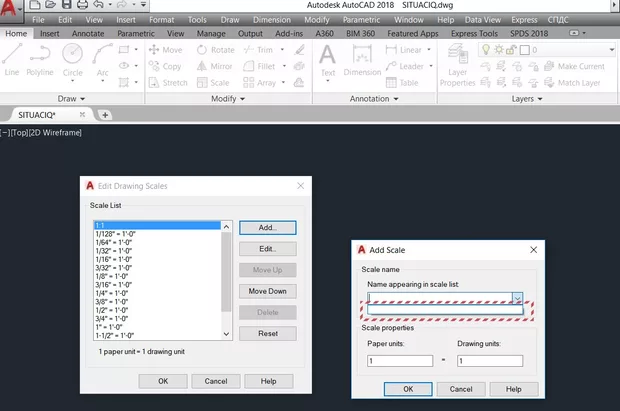Open the AutoCAD application menu logo

pyautogui.click(x=9, y=8)
